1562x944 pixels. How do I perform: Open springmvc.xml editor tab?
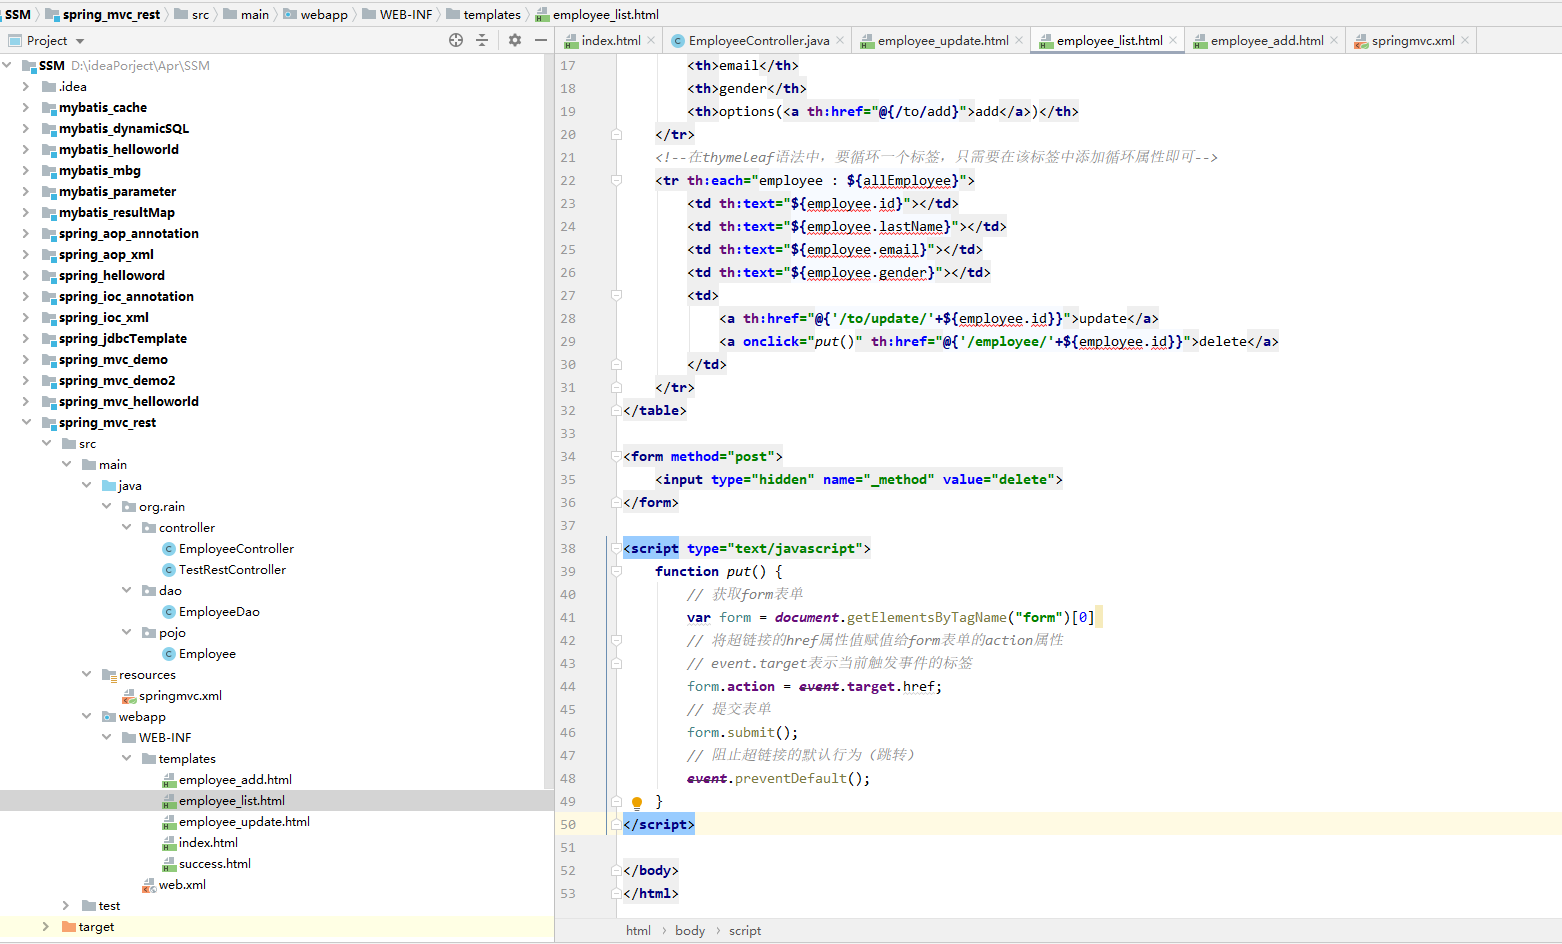(x=1413, y=40)
